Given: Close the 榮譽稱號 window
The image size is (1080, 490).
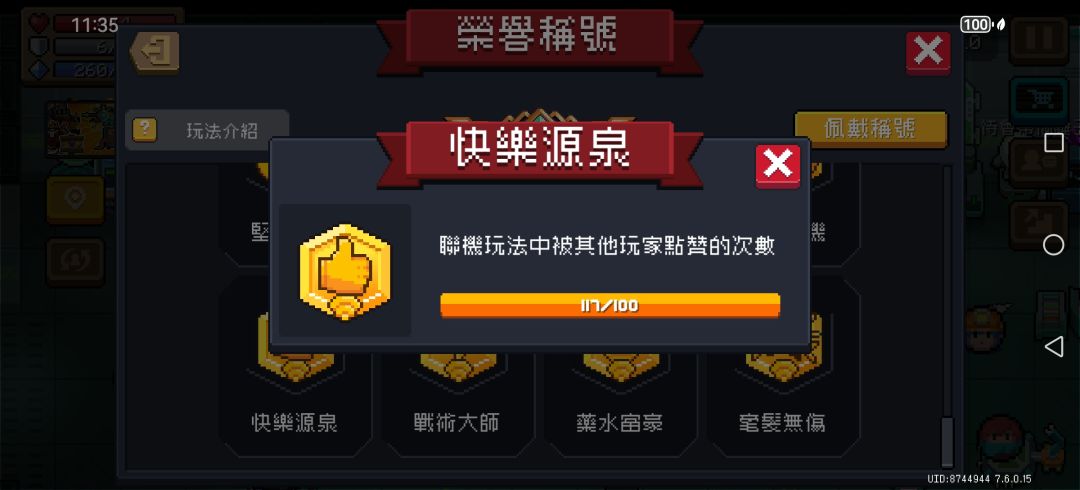Looking at the screenshot, I should point(928,52).
